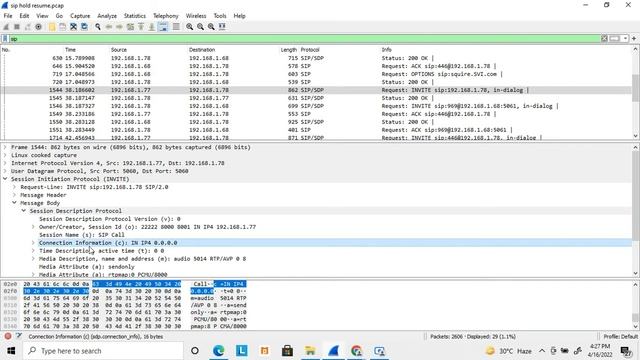
Task: Open the Statistics menu
Action: 135,16
